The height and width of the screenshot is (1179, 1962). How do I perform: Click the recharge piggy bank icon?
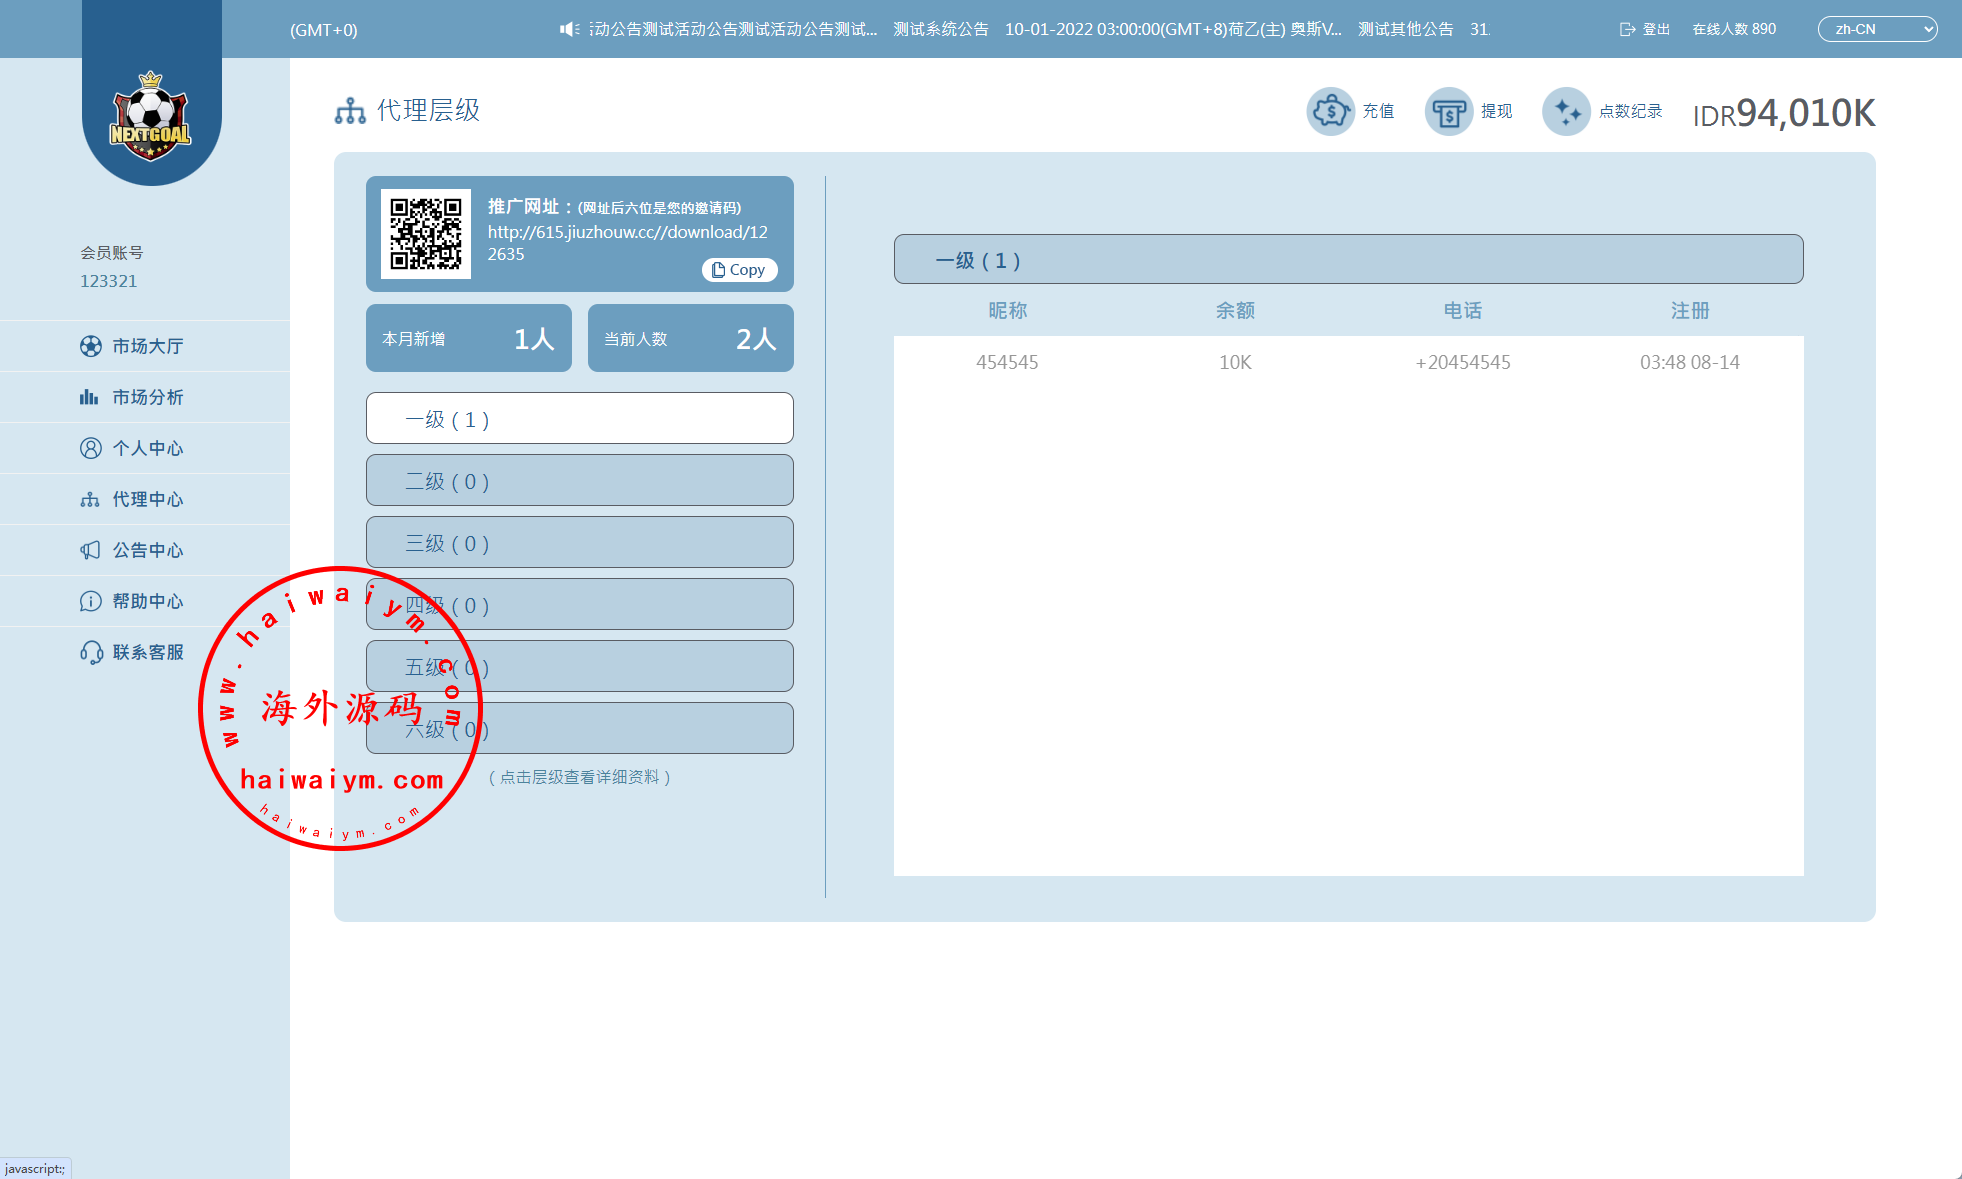pyautogui.click(x=1330, y=111)
